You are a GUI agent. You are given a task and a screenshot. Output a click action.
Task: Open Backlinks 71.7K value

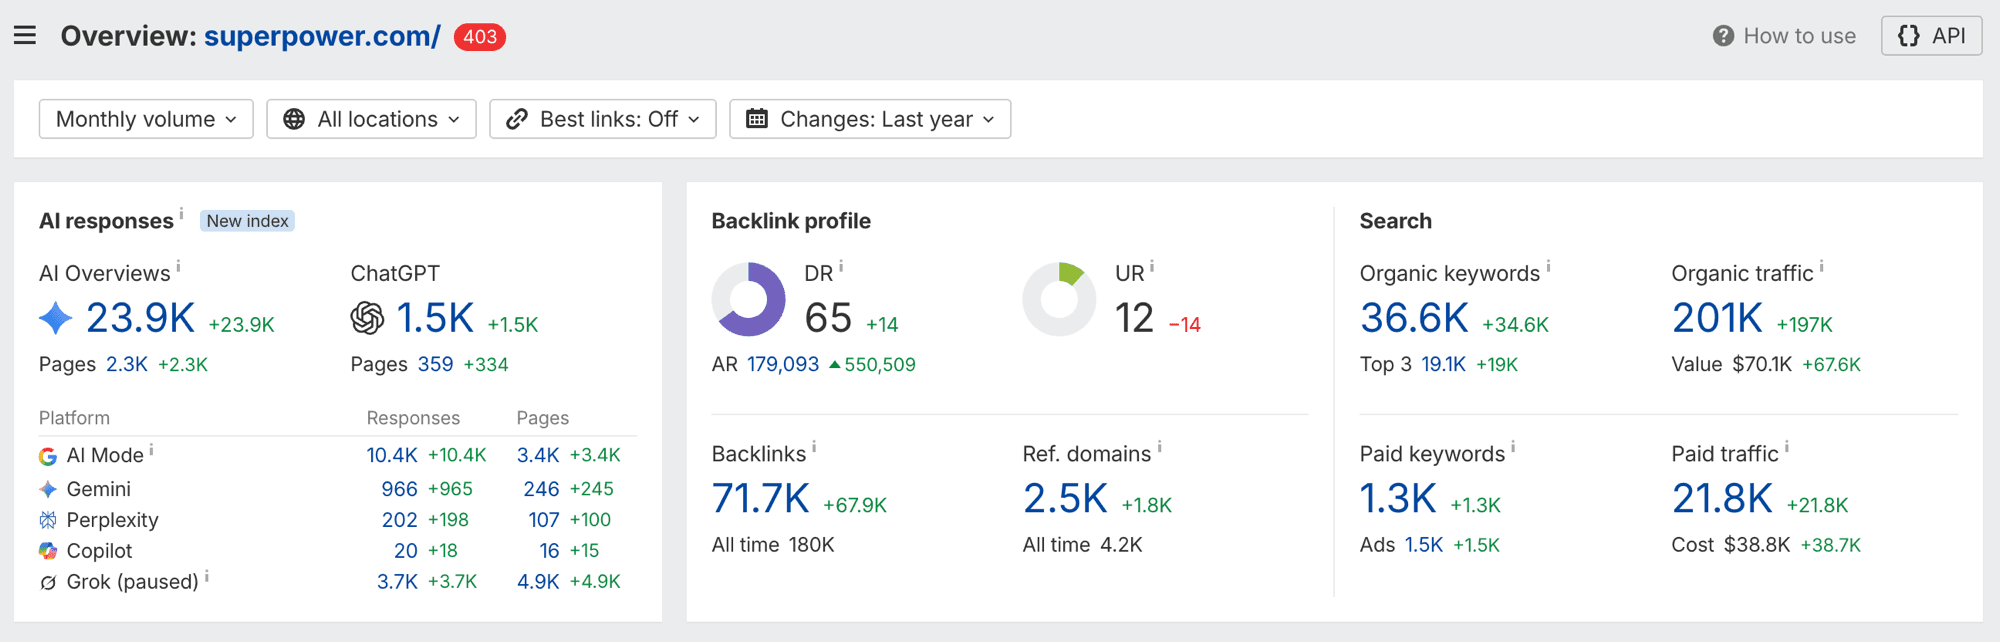click(761, 499)
